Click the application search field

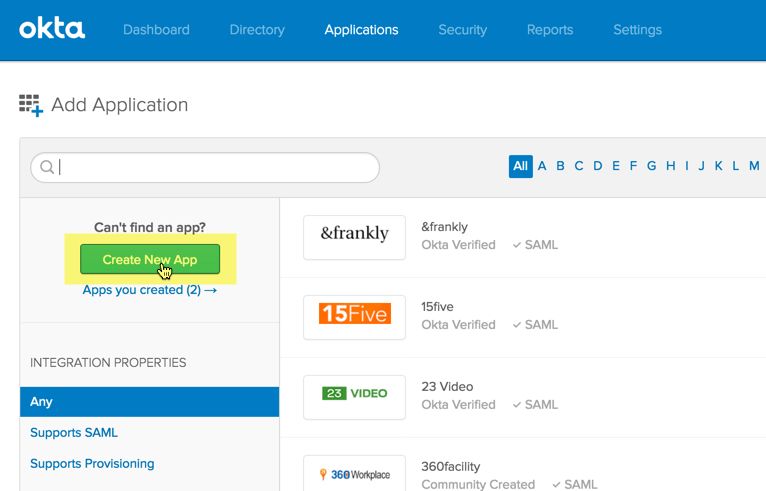(215, 167)
